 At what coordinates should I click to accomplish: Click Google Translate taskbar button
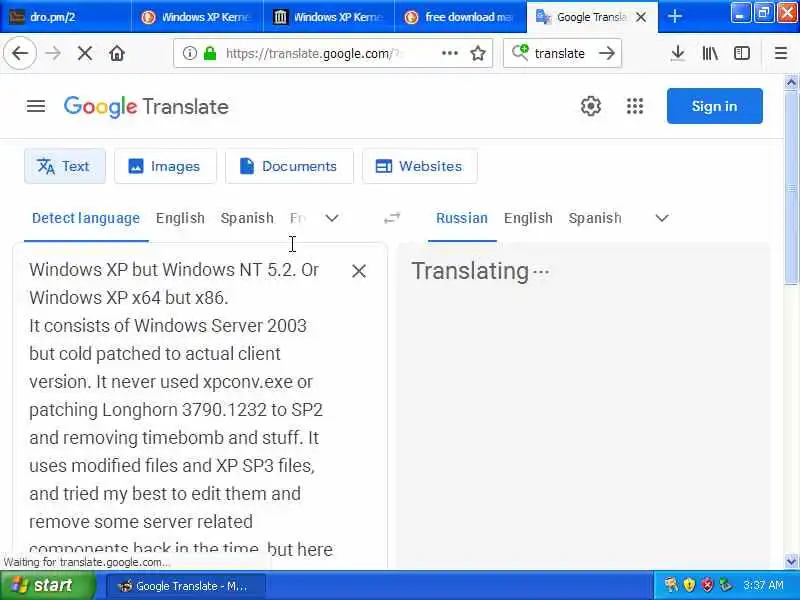point(185,586)
